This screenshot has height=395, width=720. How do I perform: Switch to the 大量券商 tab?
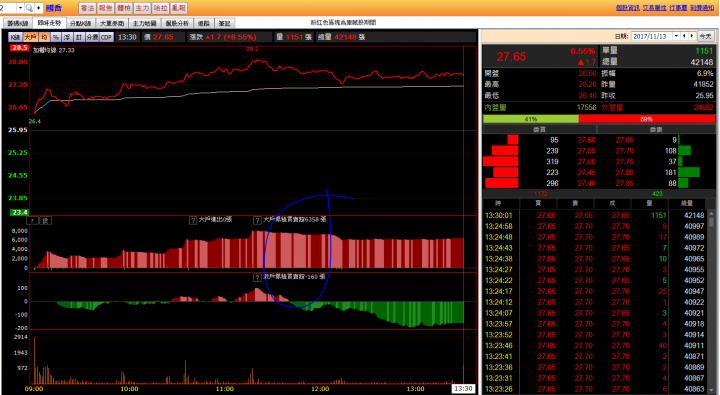click(x=112, y=23)
